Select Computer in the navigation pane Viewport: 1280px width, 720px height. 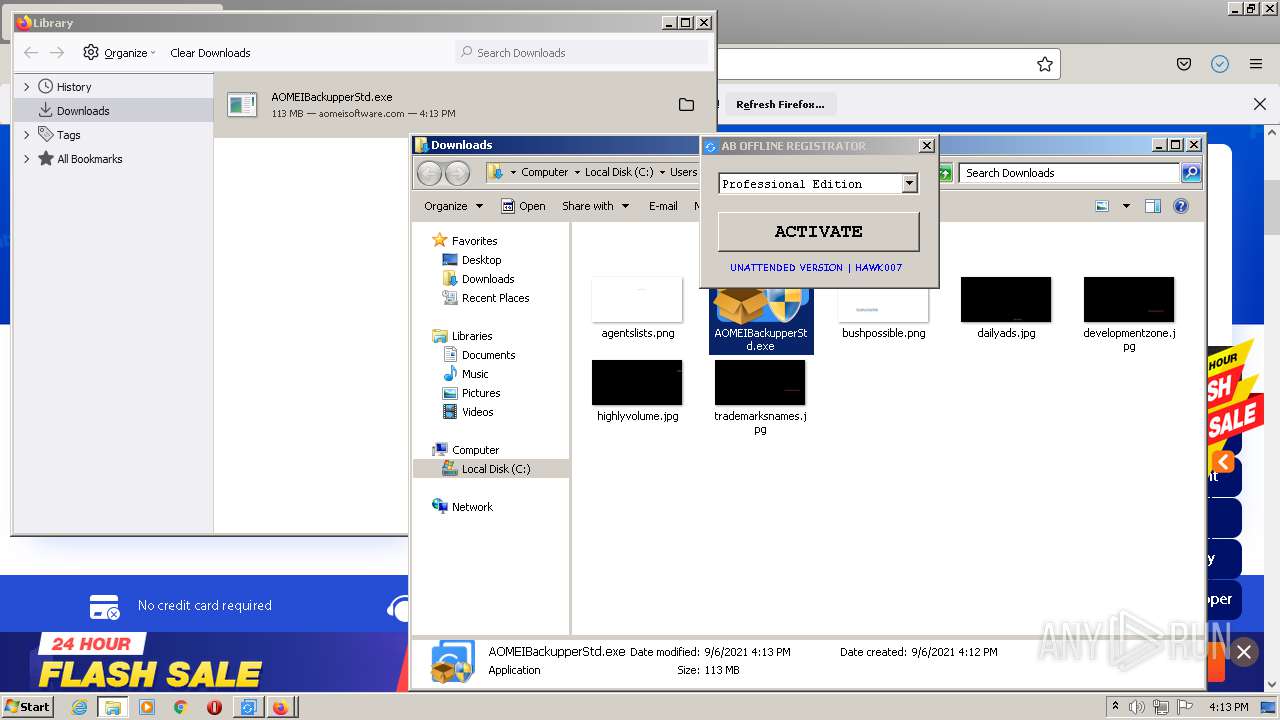point(475,450)
